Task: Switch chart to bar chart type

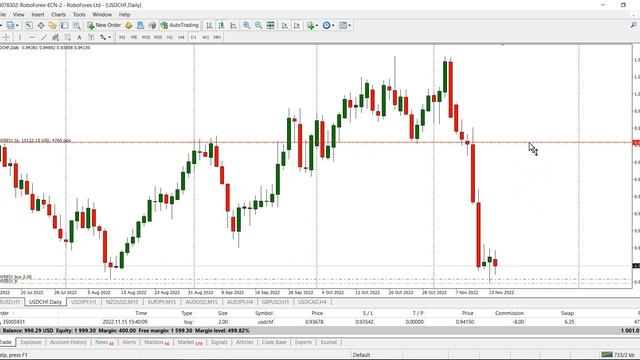Action: point(209,25)
